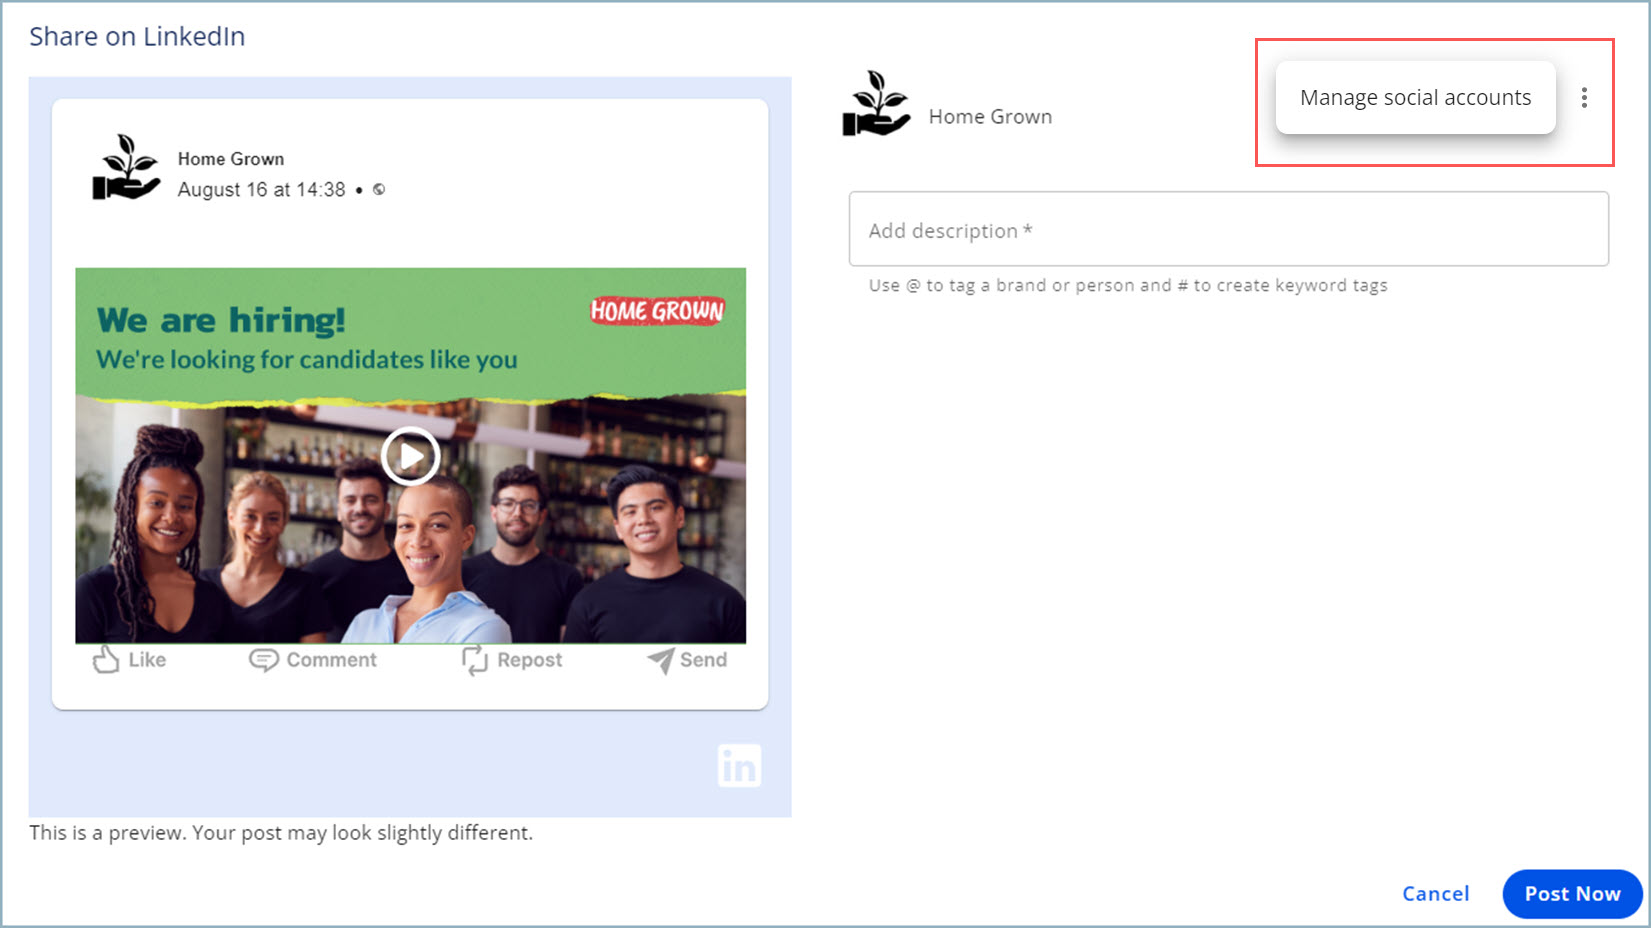Select Manage social accounts menu entry
This screenshot has width=1651, height=928.
pos(1415,97)
